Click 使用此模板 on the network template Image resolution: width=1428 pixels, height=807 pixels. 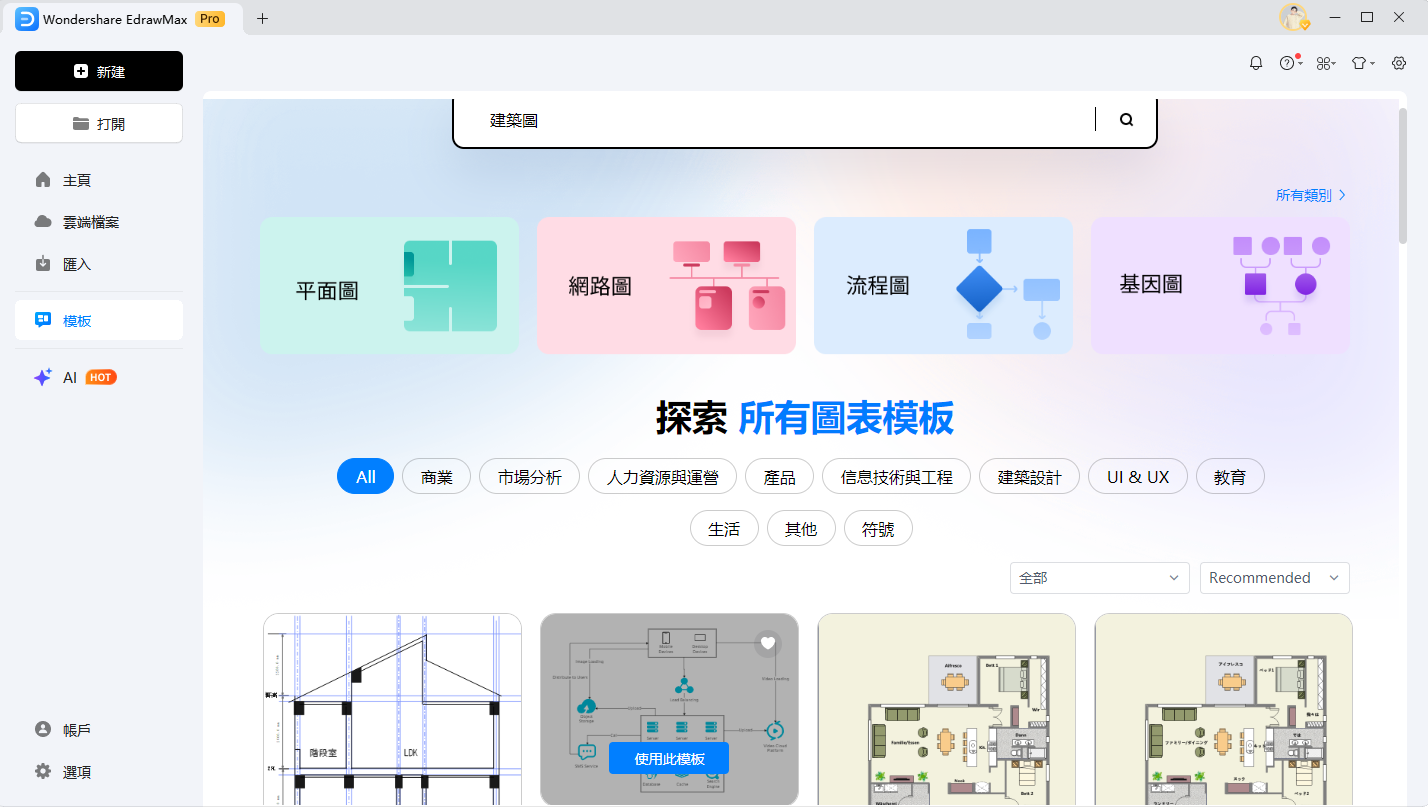pyautogui.click(x=668, y=758)
